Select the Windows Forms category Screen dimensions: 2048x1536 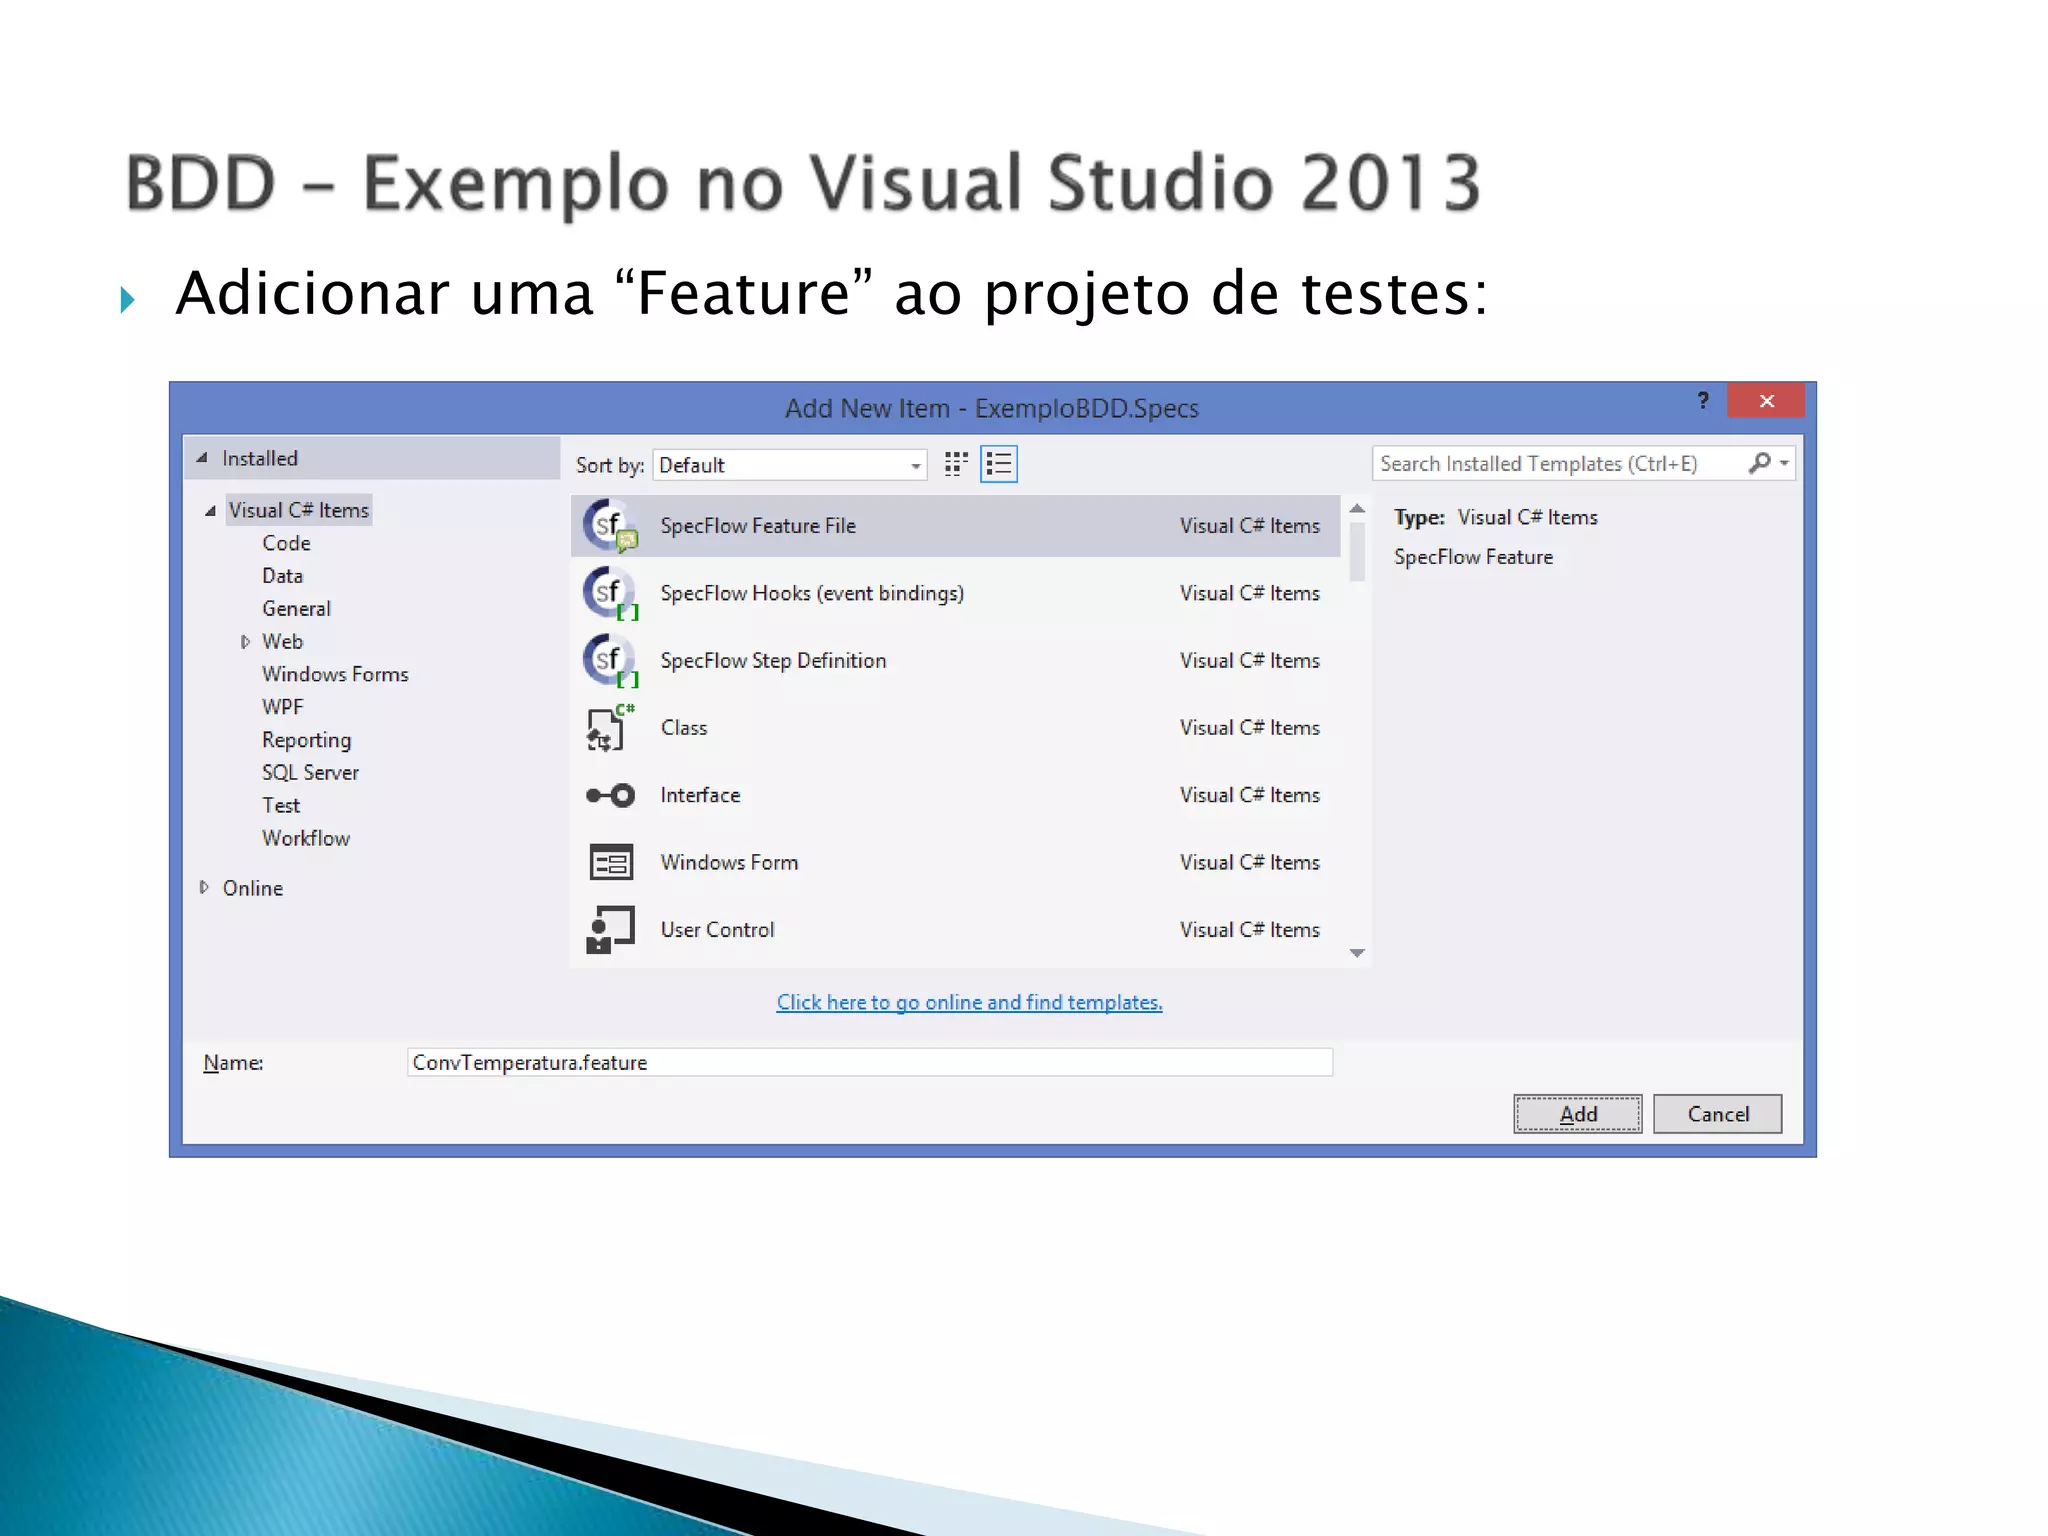pyautogui.click(x=335, y=674)
